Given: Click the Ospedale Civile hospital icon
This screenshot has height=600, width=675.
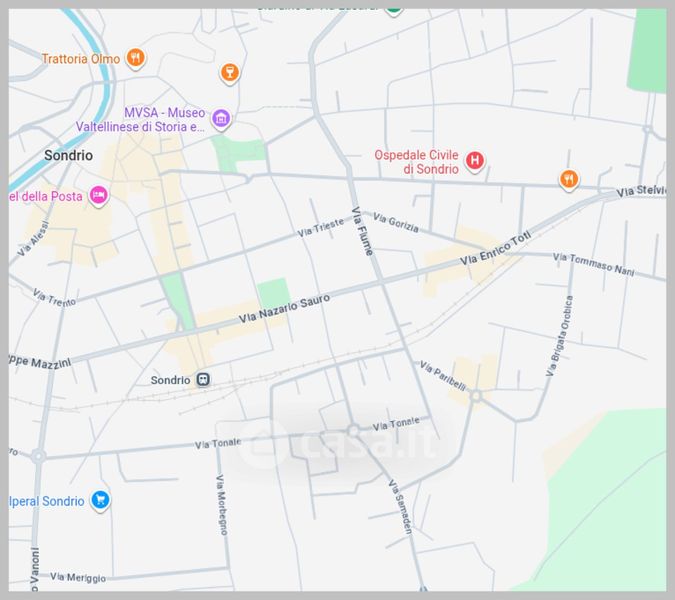Looking at the screenshot, I should 475,160.
